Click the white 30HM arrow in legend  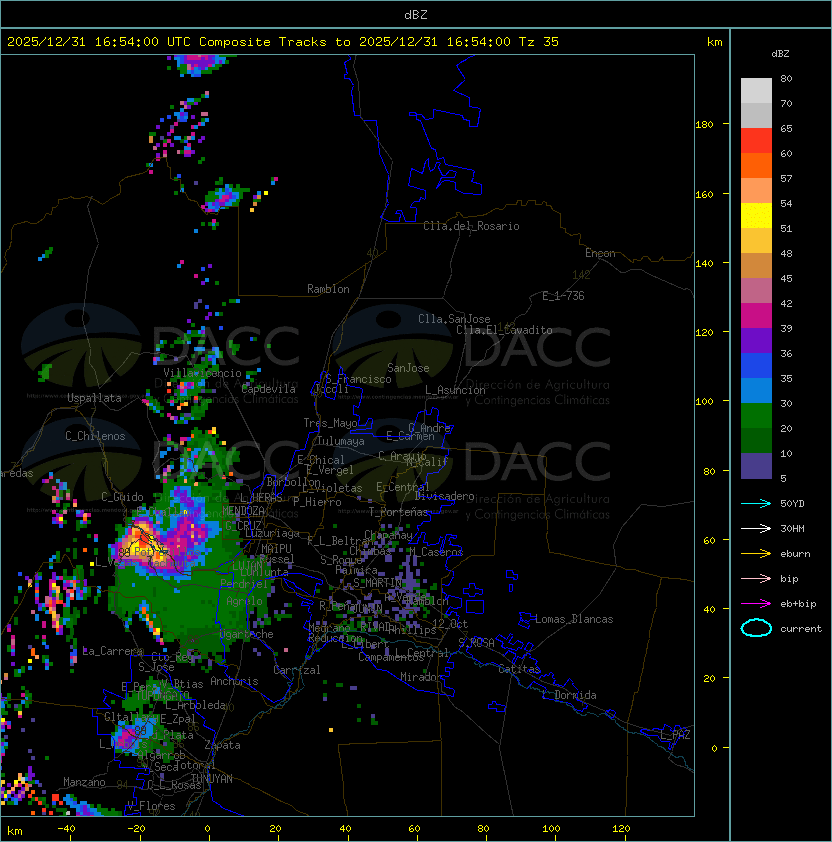pyautogui.click(x=756, y=528)
